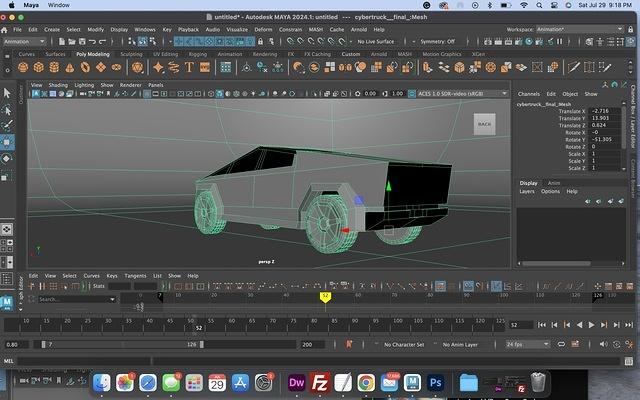The image size is (640, 400).
Task: Toggle the lock selection padlock on the status line
Action: click(260, 41)
